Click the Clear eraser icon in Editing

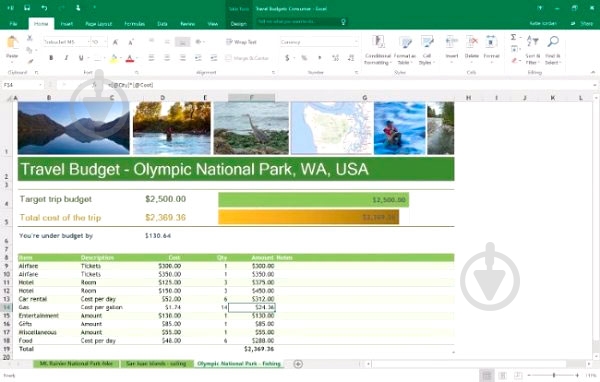coord(514,60)
